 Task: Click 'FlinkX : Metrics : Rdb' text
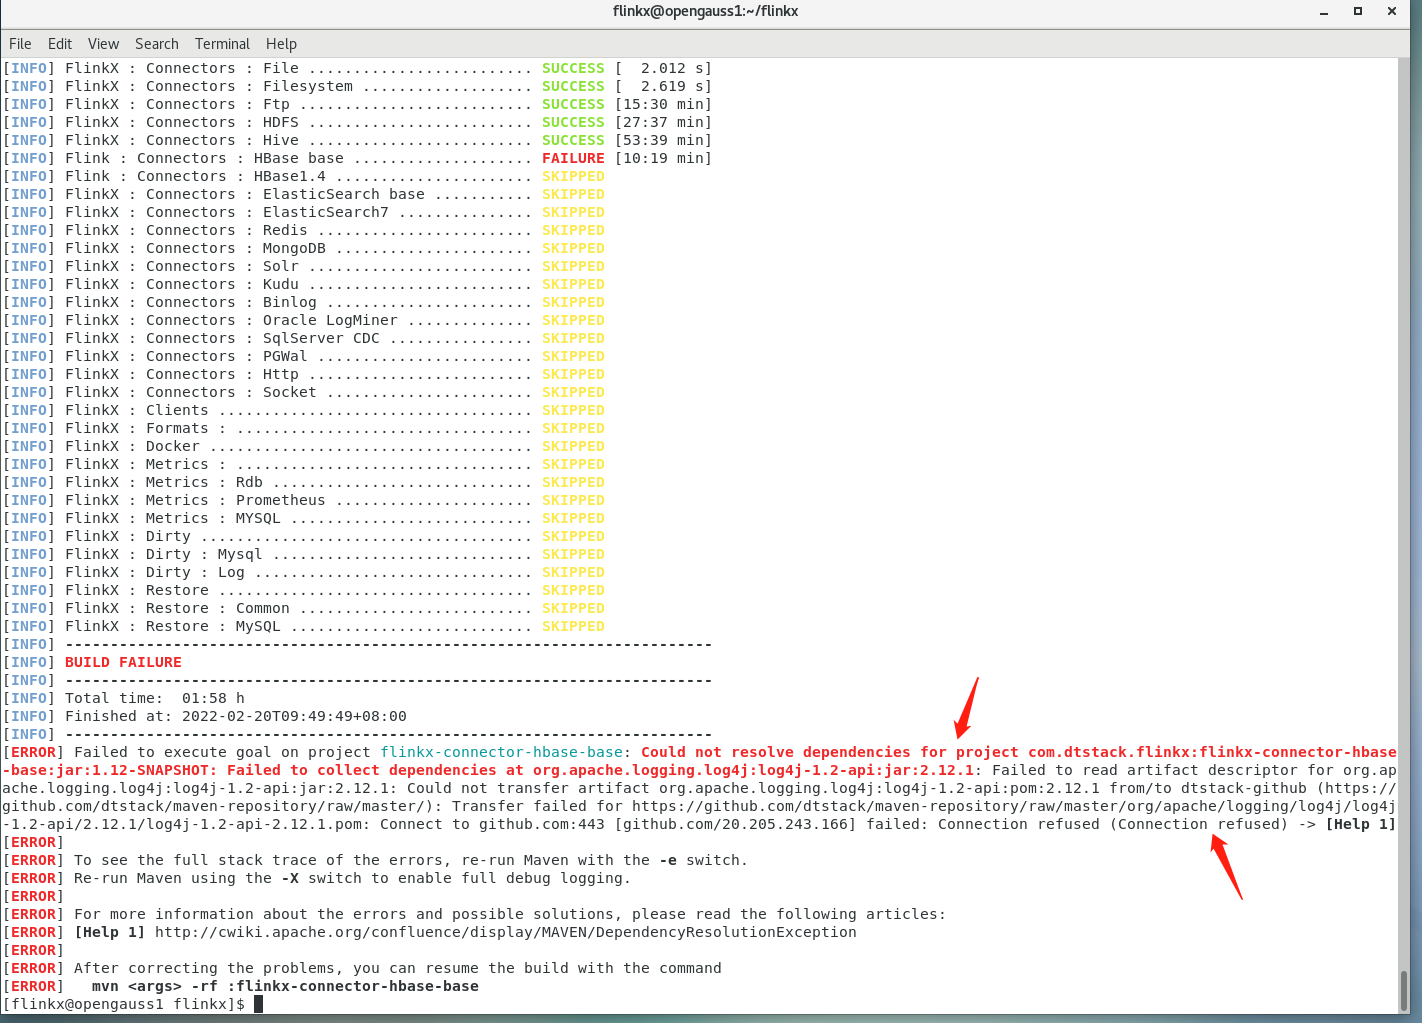(x=164, y=482)
